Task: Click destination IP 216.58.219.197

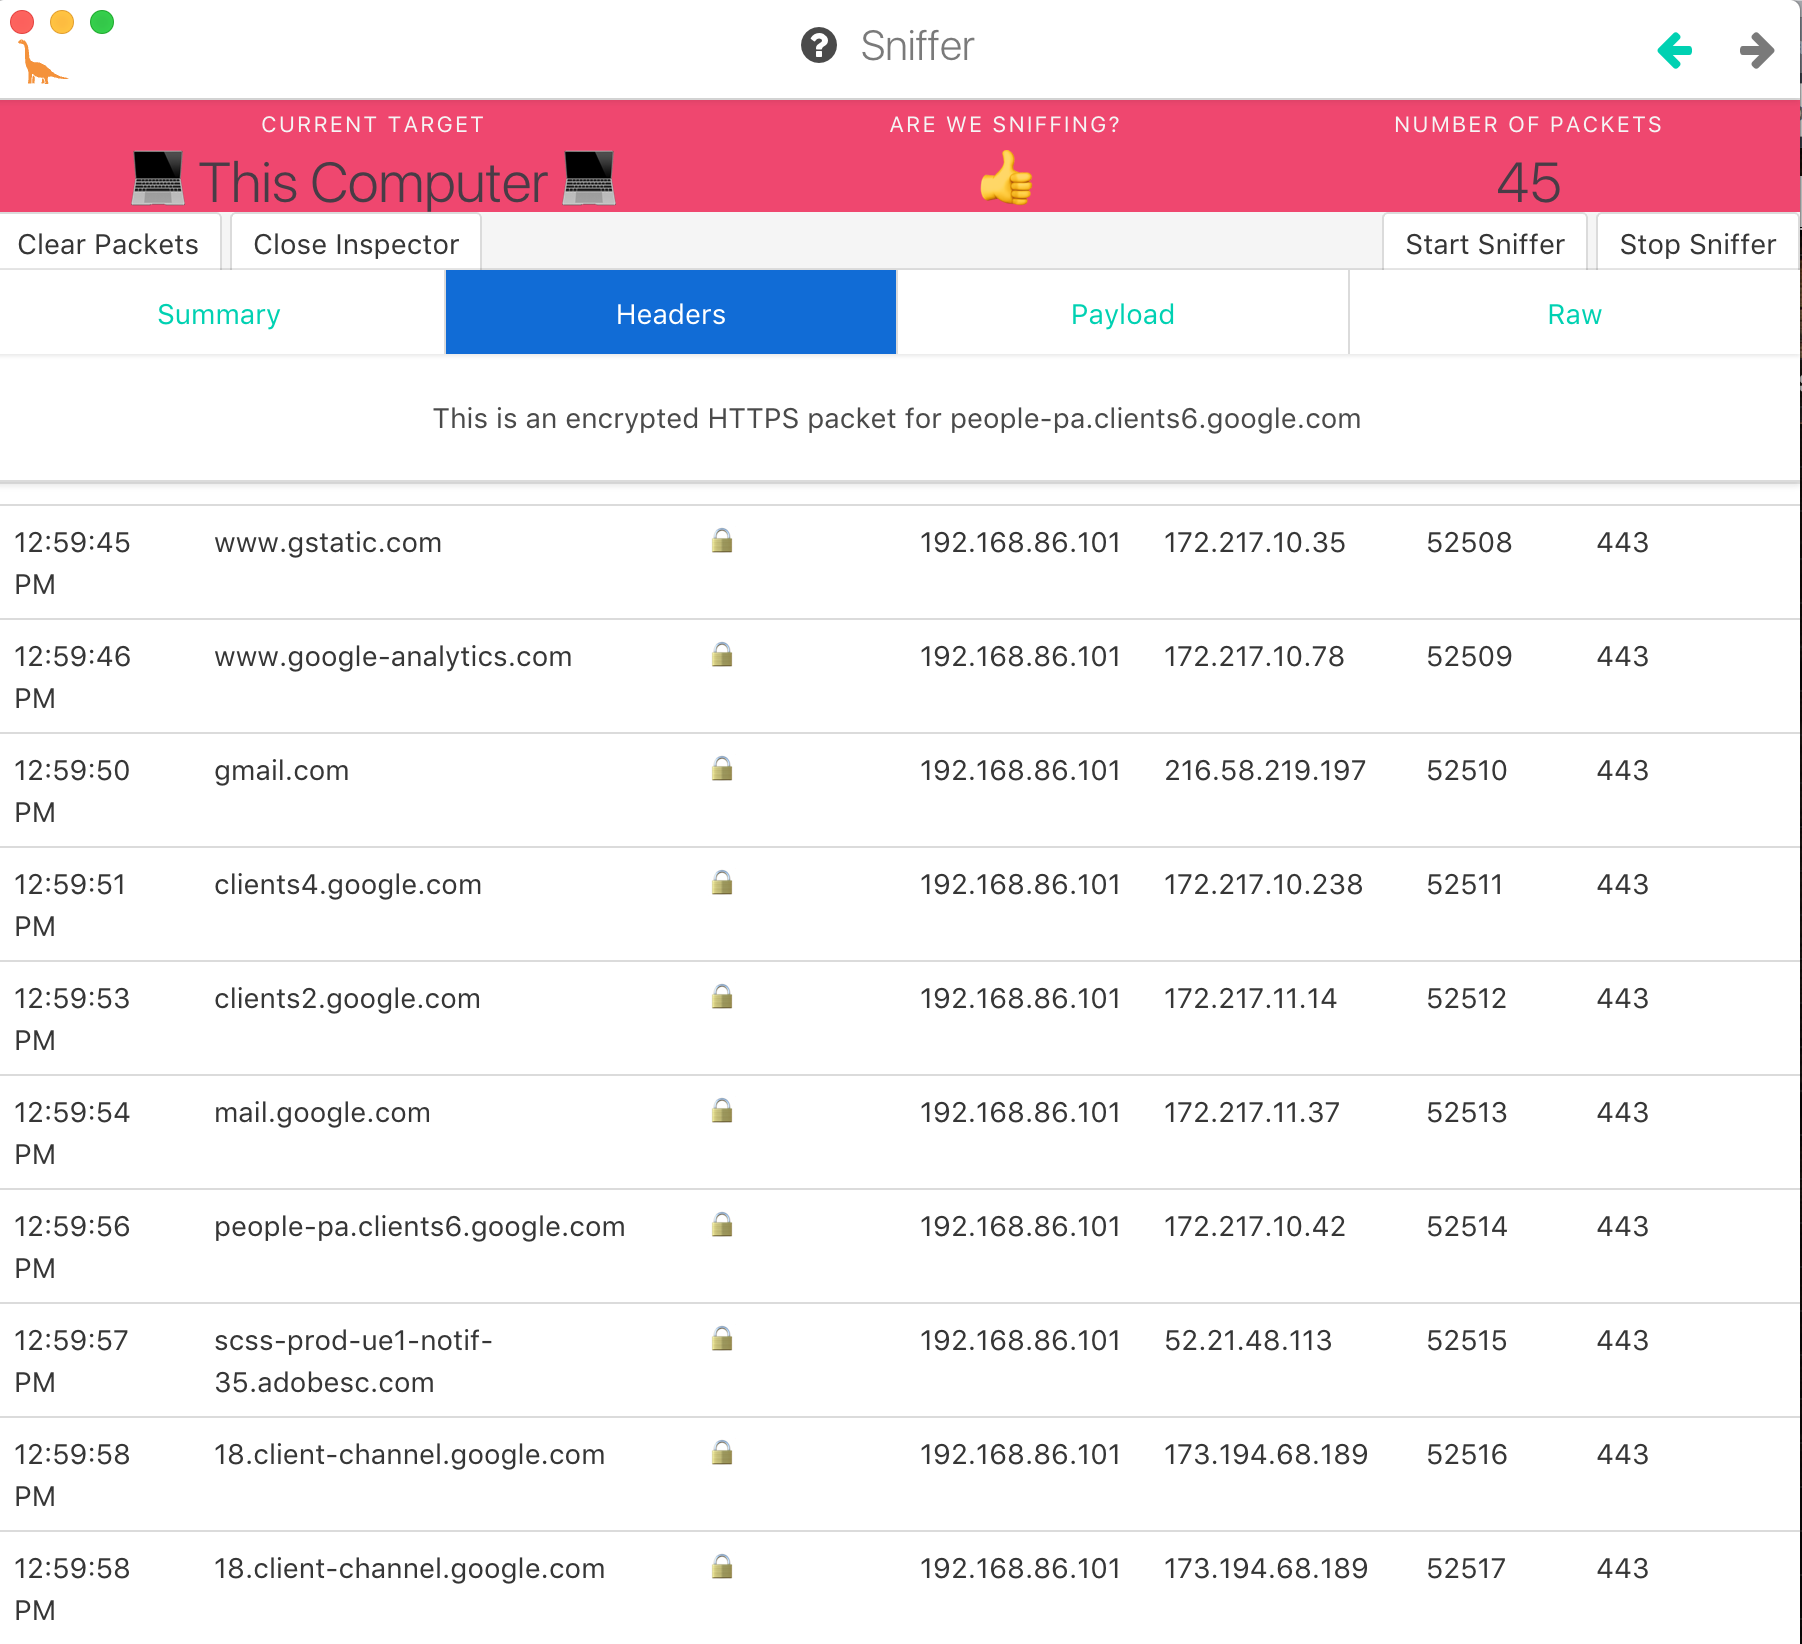Action: click(1265, 771)
